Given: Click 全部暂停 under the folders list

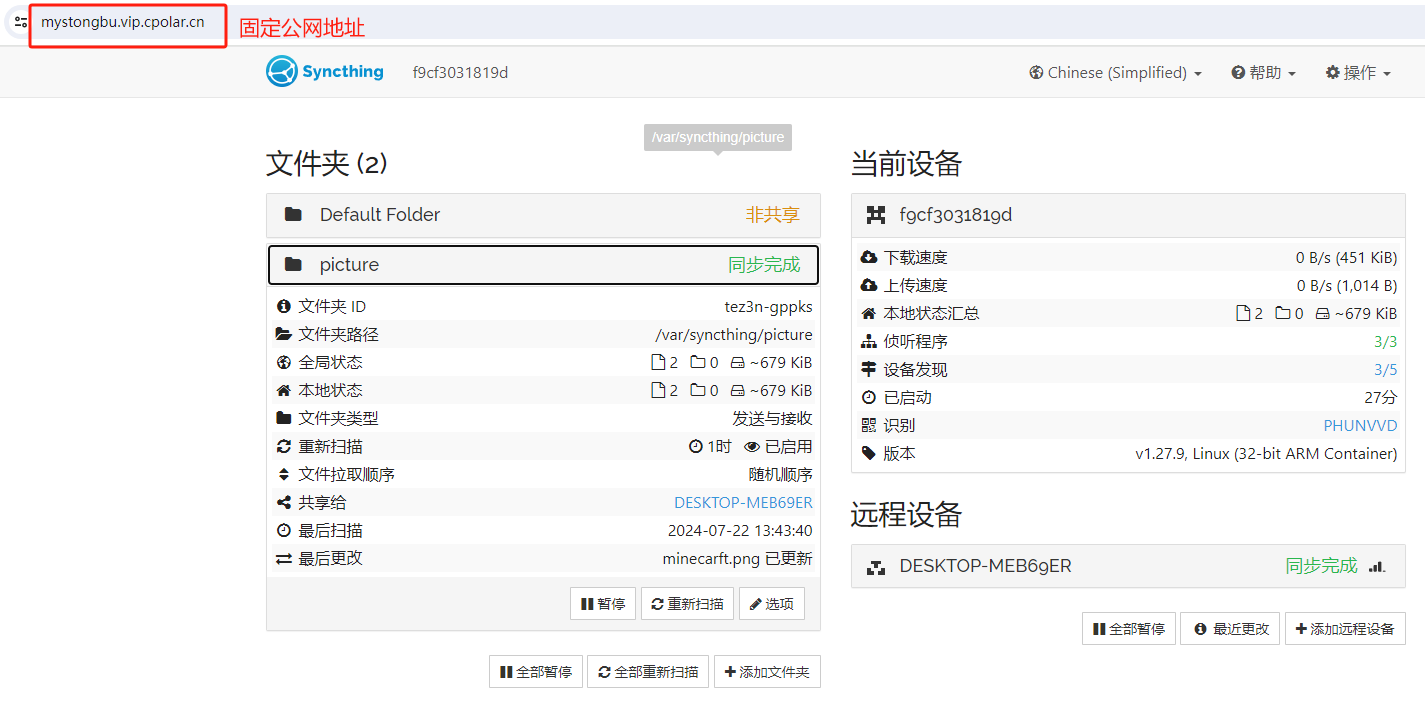Looking at the screenshot, I should pyautogui.click(x=535, y=672).
